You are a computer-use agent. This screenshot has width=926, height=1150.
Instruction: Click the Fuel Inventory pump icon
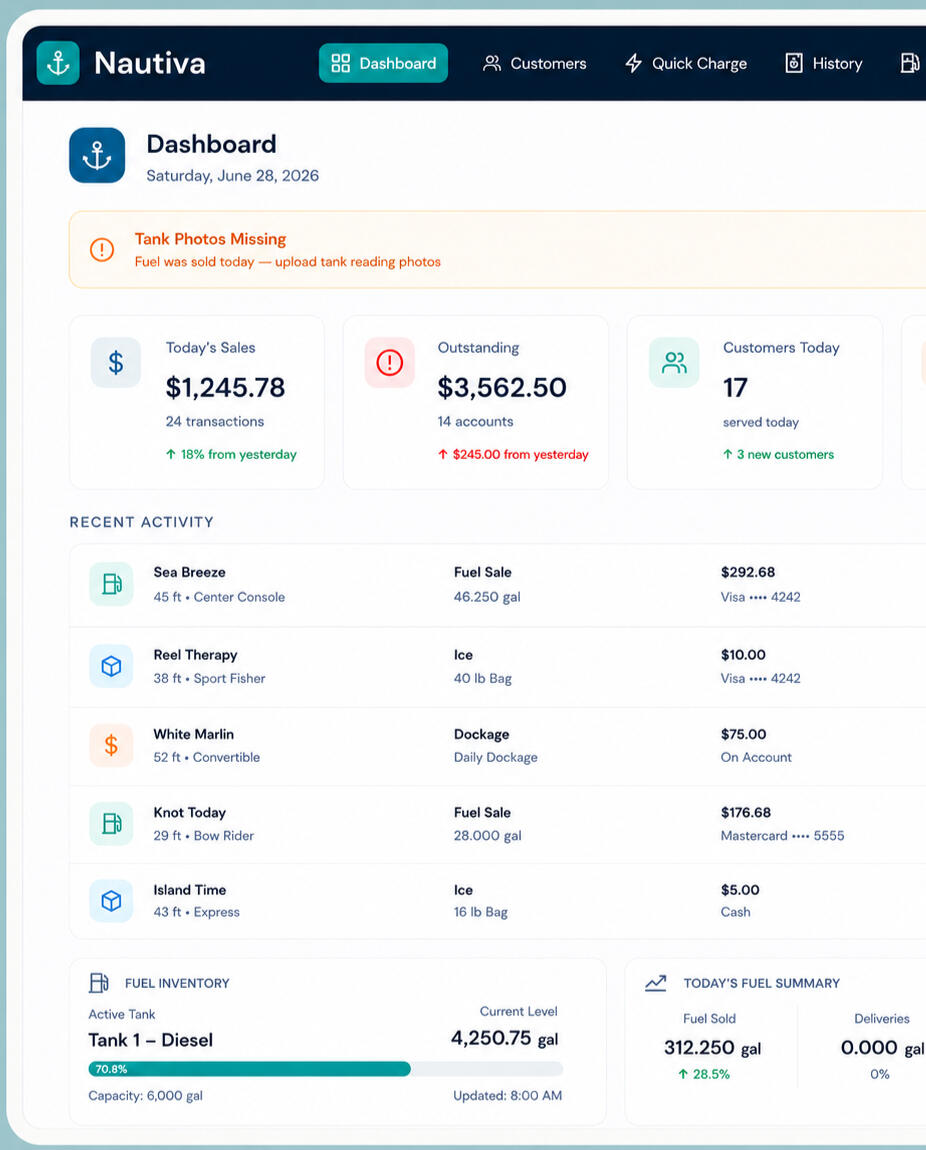point(99,983)
